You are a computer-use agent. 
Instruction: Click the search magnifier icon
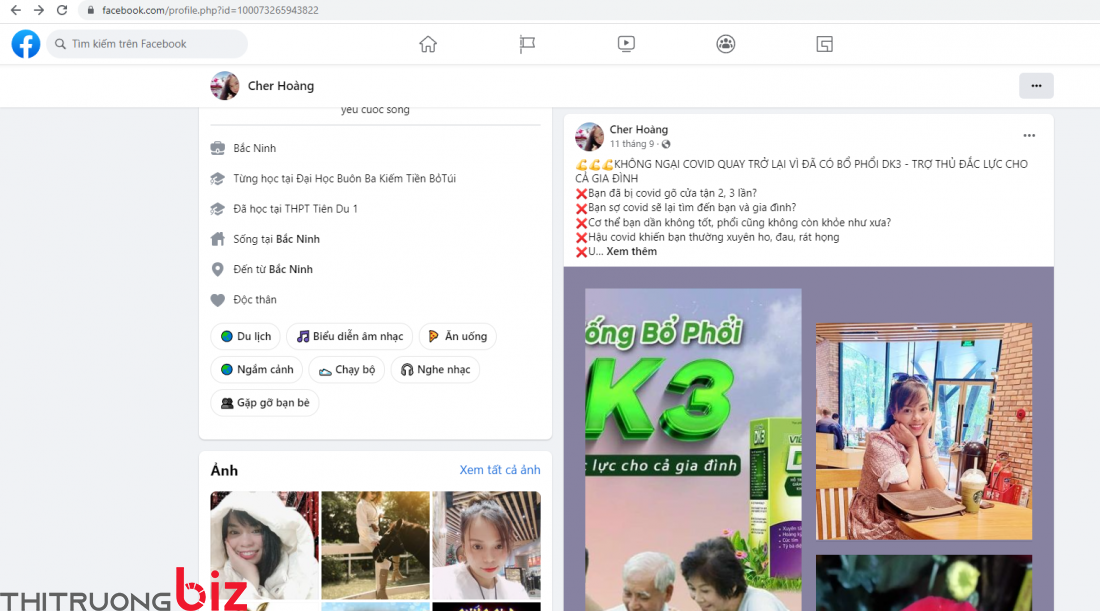60,44
